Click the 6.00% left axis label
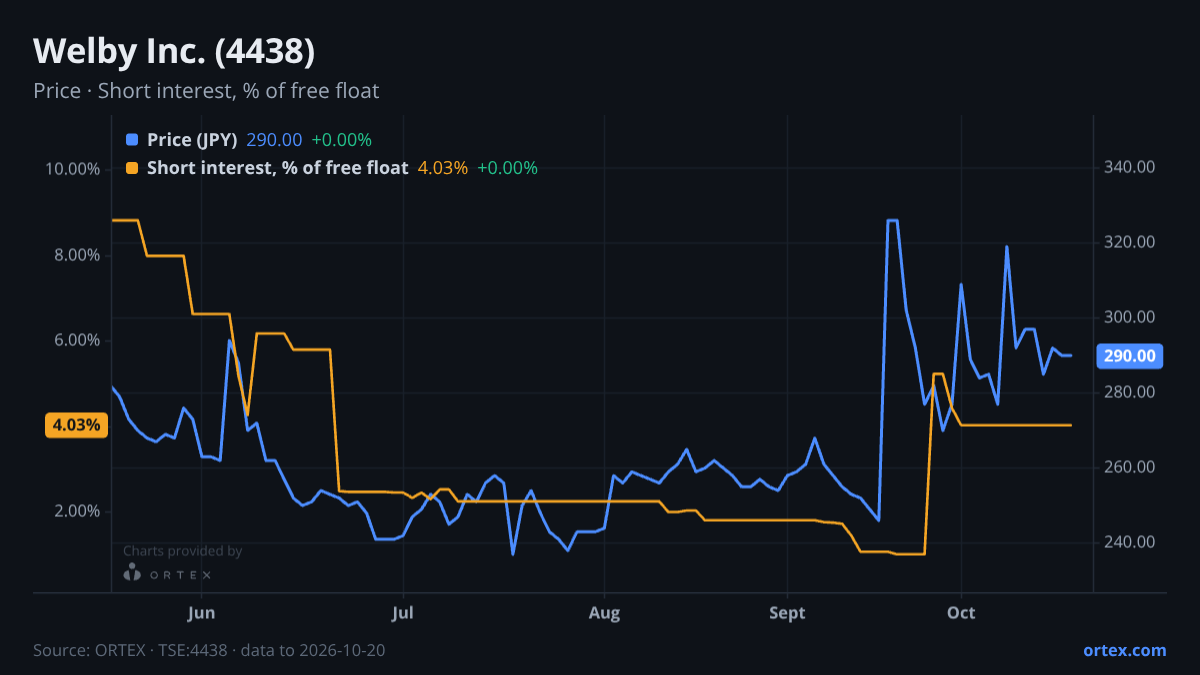This screenshot has width=1200, height=675. point(77,340)
